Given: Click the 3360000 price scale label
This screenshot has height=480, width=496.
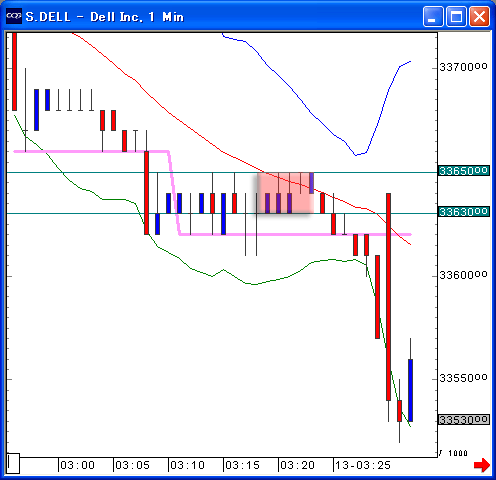Looking at the screenshot, I should (463, 275).
